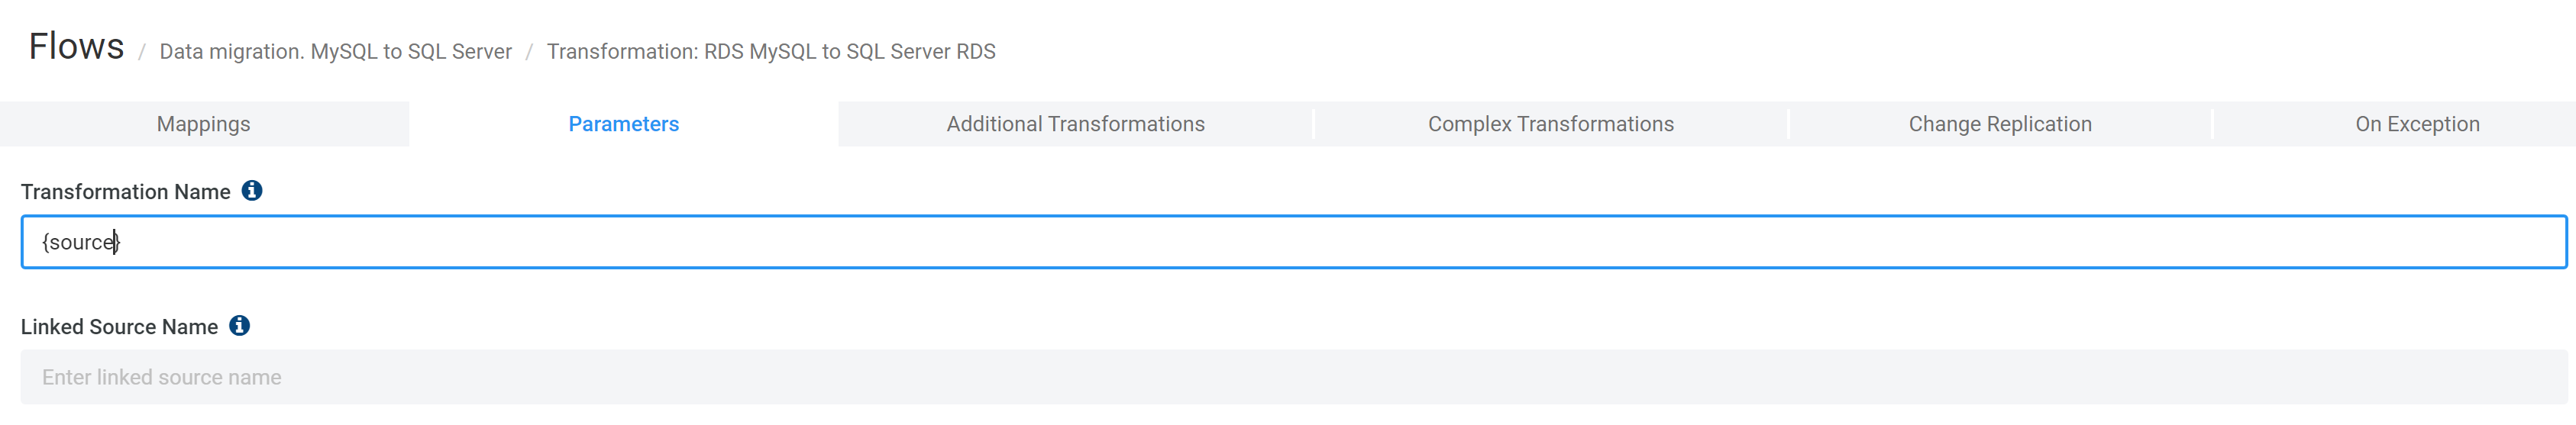This screenshot has width=2576, height=425.
Task: Select the Parameters tab
Action: tap(624, 124)
